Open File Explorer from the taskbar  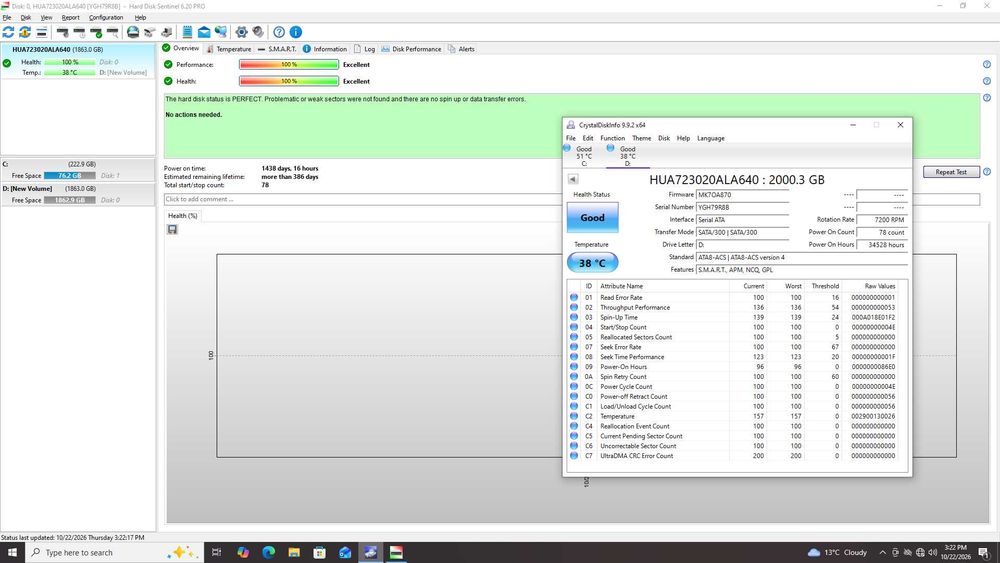tap(294, 552)
